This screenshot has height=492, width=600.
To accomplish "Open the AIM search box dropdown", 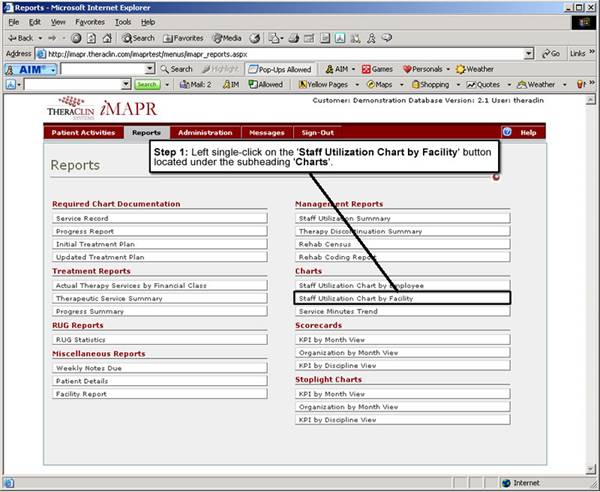I will (x=150, y=69).
